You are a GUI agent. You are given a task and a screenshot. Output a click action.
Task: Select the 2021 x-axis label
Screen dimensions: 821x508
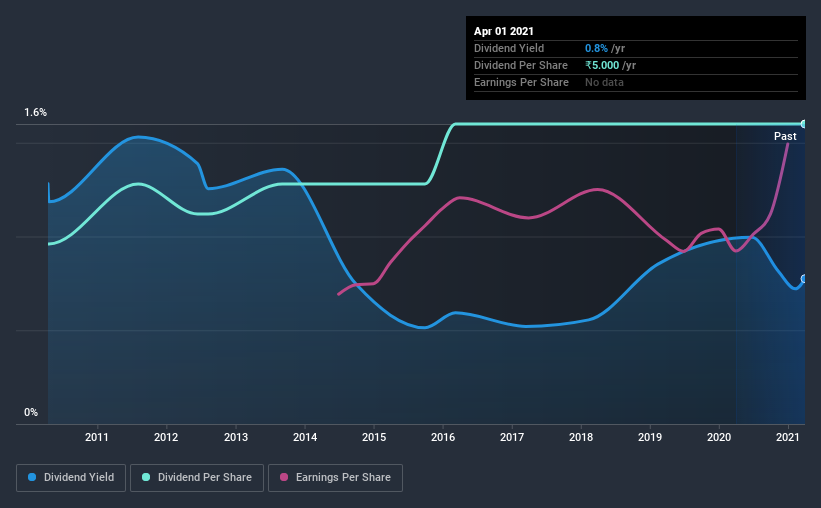click(787, 437)
